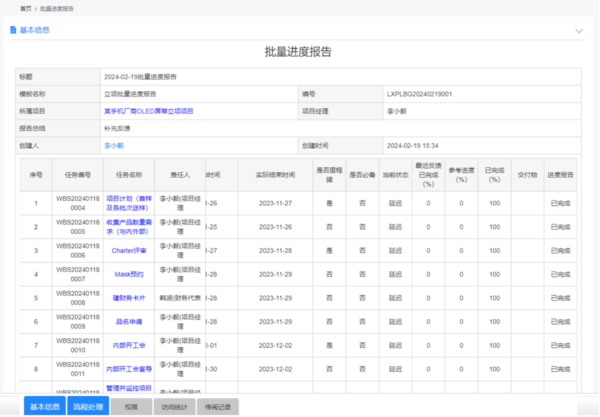Open the 品名申请 task link

(x=128, y=322)
